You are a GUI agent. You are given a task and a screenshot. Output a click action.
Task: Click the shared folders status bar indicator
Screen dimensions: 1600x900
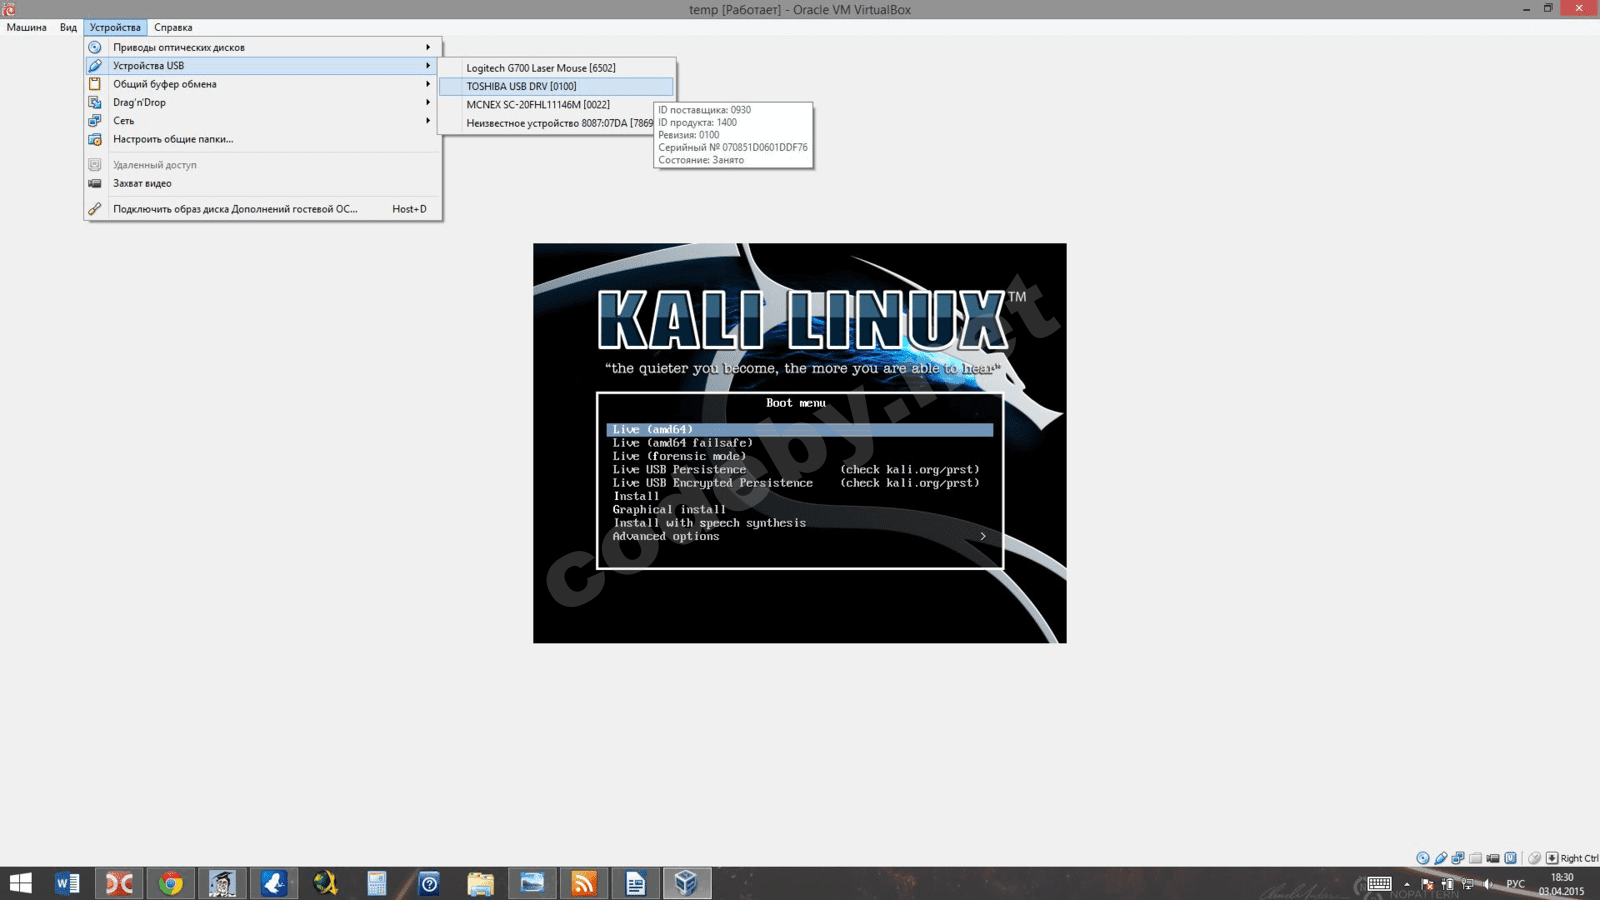coord(1476,858)
